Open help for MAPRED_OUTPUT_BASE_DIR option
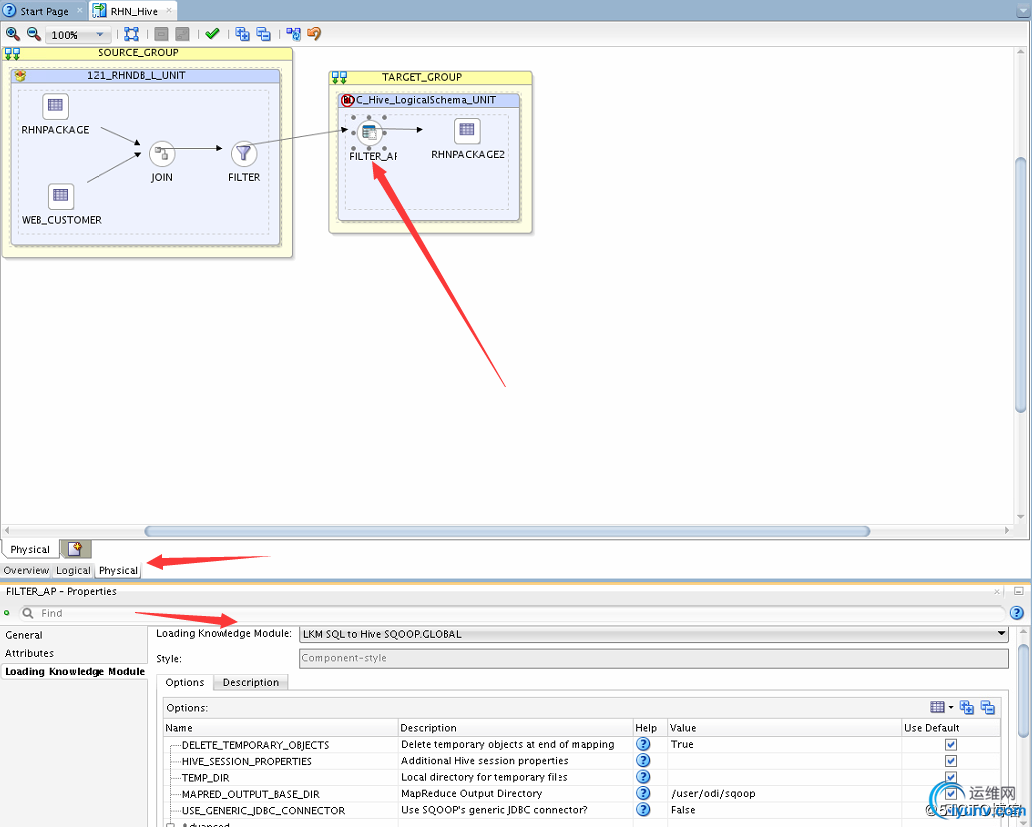Screen dimensions: 1032x827 (x=643, y=793)
